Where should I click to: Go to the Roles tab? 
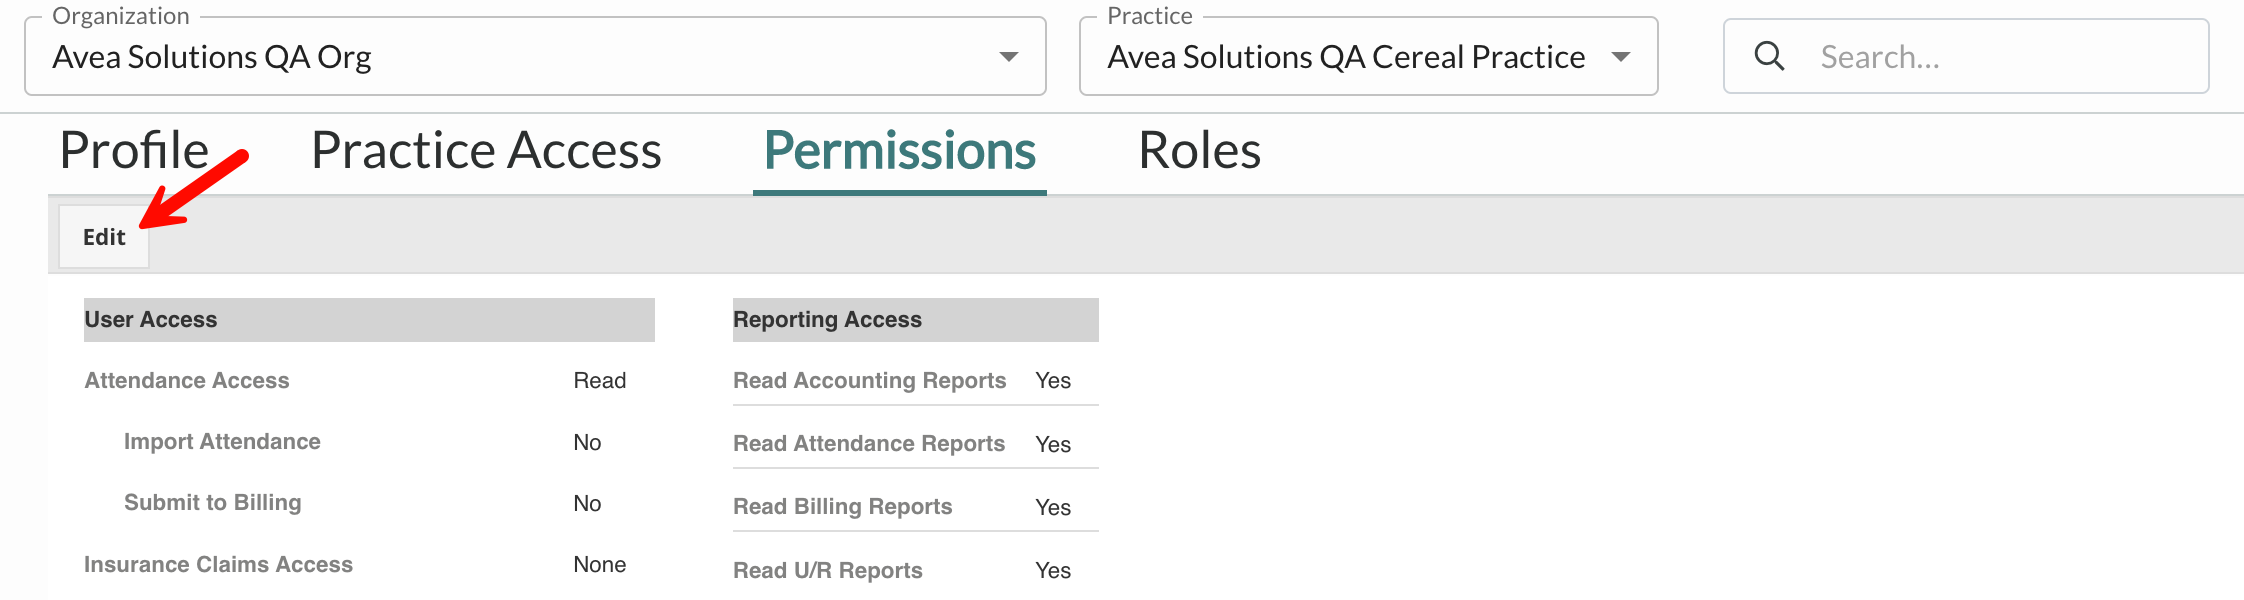(1199, 151)
